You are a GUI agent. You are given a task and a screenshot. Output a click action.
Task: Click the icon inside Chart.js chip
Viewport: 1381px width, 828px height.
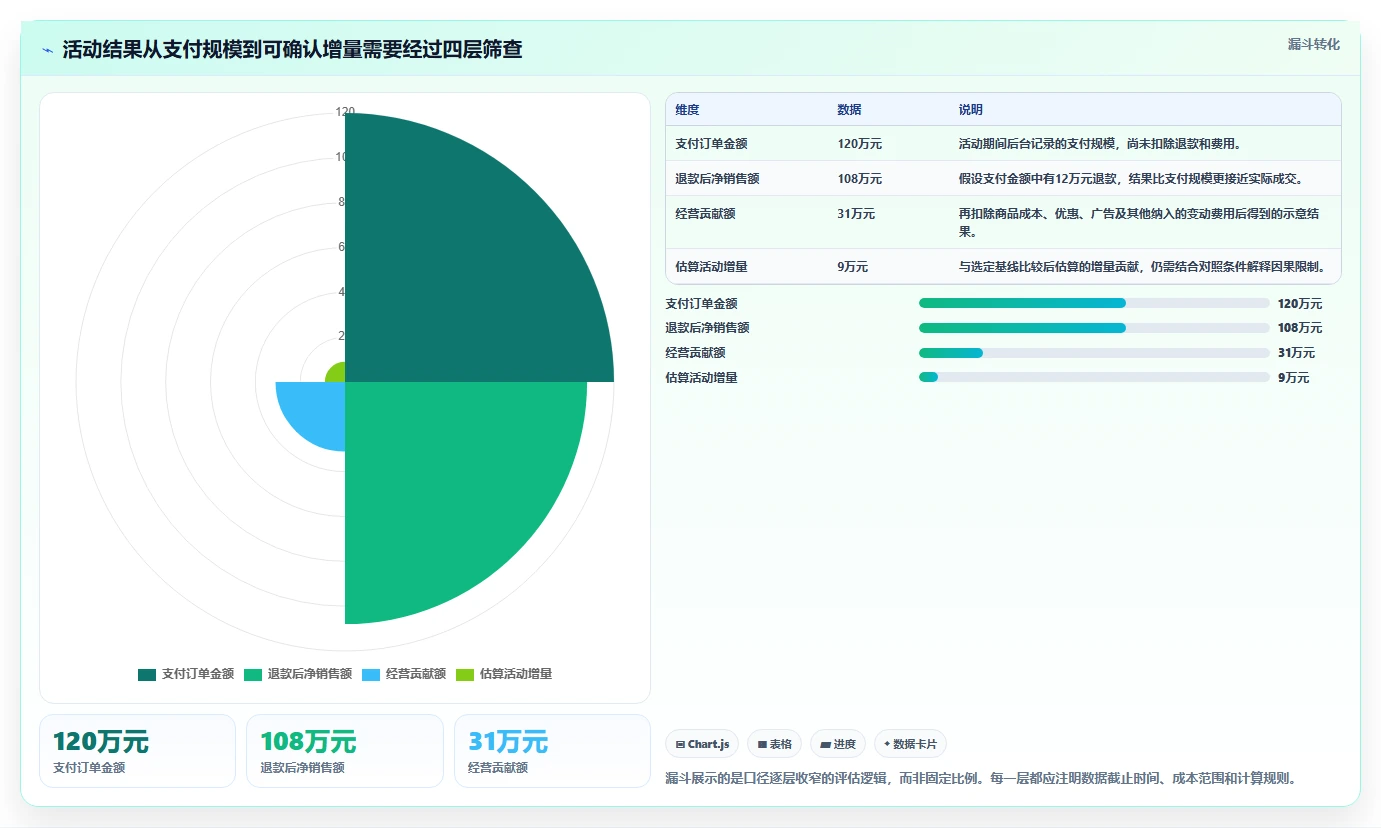click(680, 744)
